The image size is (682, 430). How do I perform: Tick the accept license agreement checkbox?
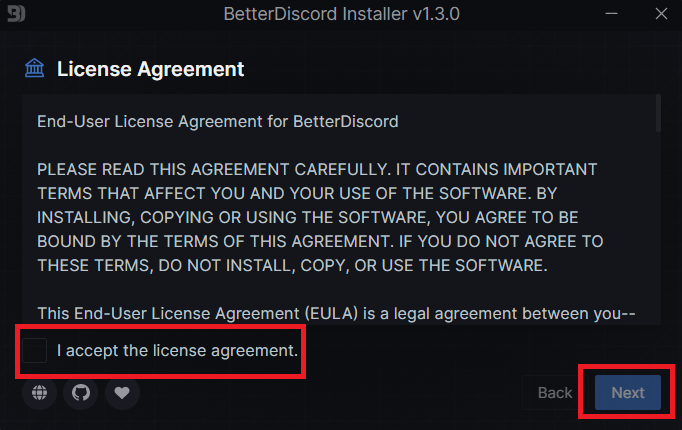[35, 351]
